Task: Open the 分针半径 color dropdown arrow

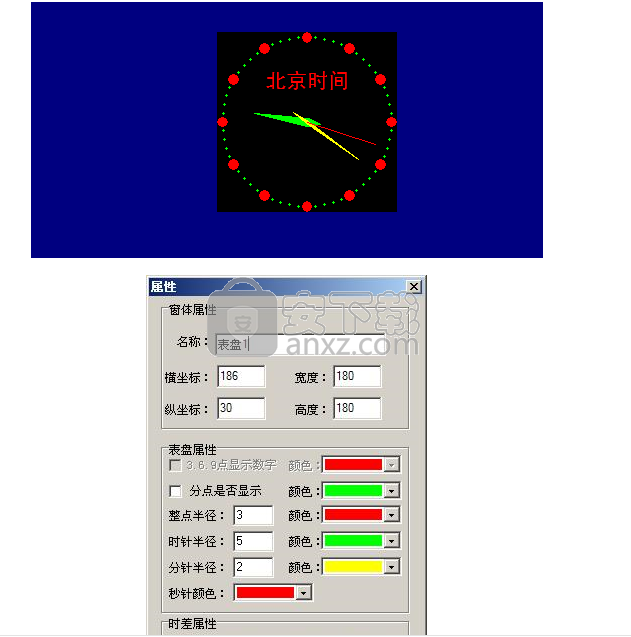Action: [x=391, y=567]
